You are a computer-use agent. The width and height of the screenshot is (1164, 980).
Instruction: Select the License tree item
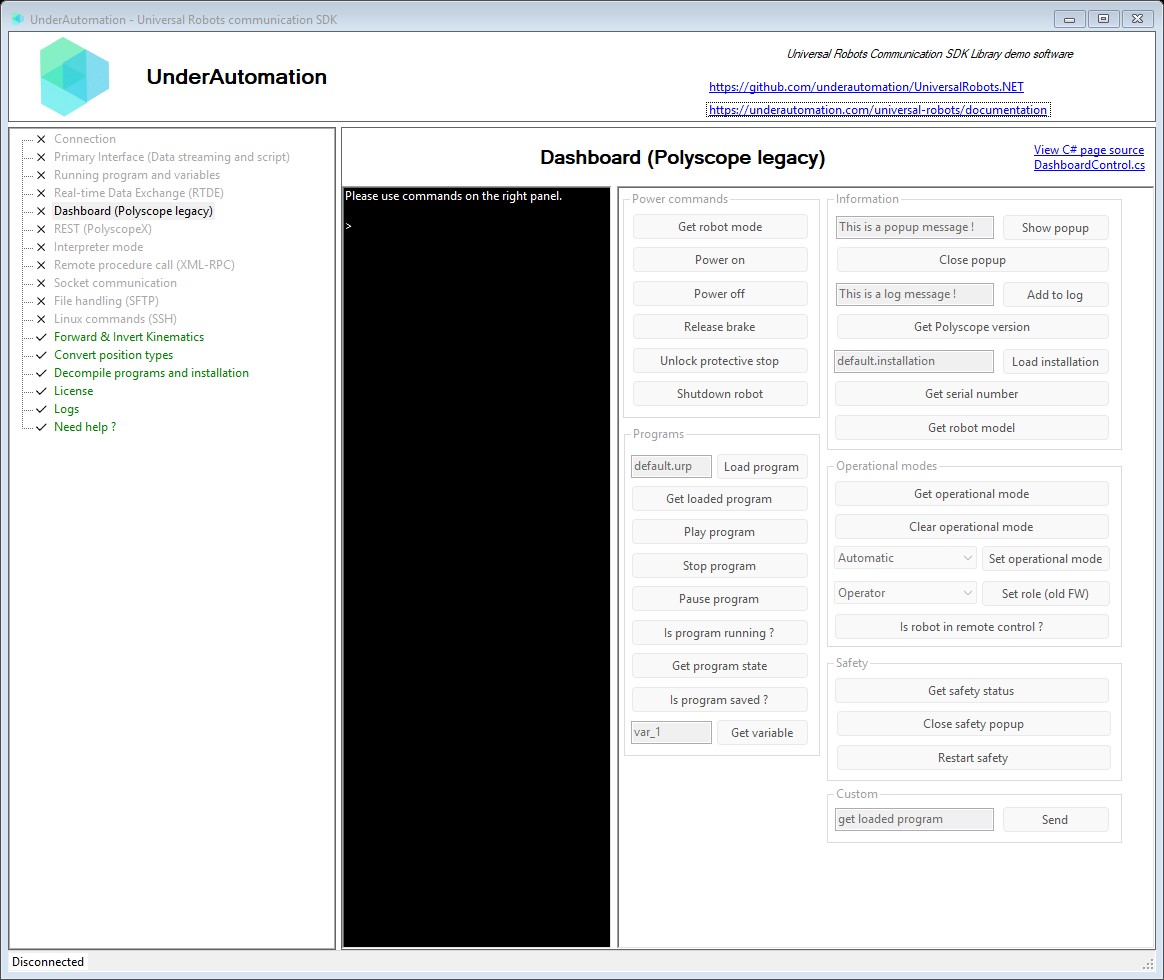point(73,391)
